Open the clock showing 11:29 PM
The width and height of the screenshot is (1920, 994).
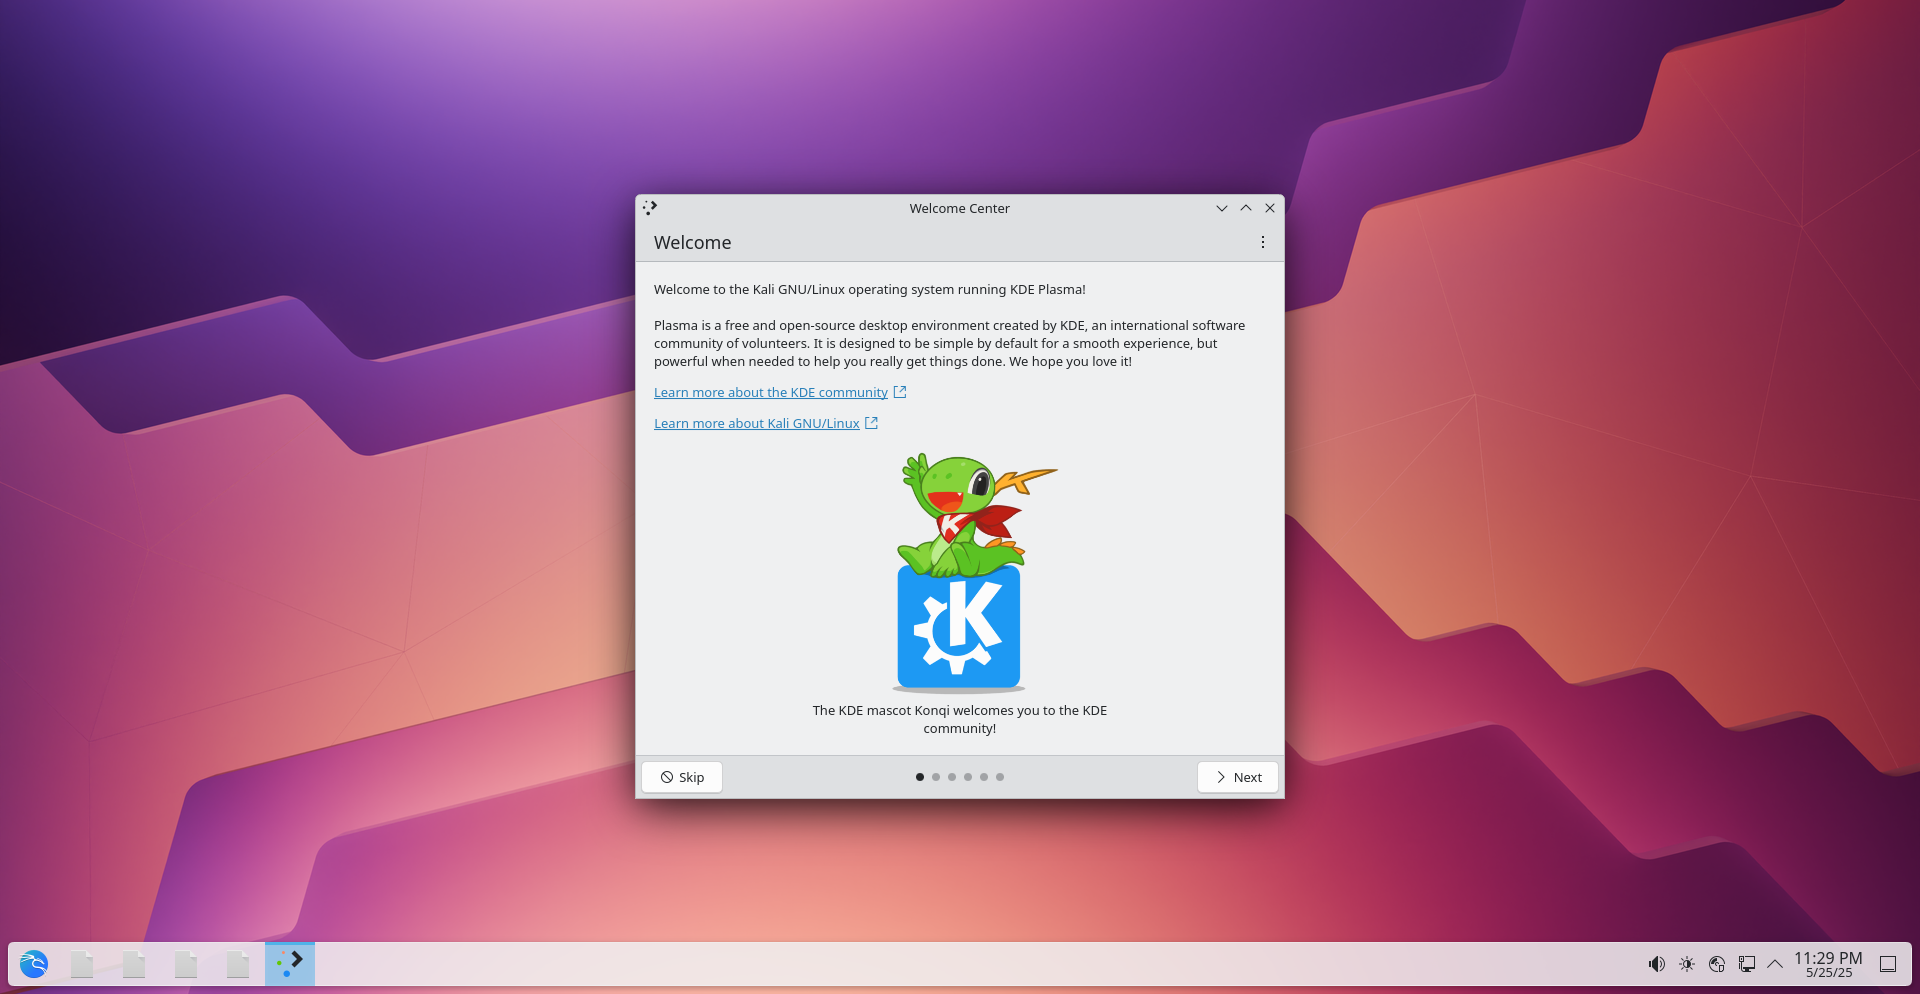pyautogui.click(x=1828, y=964)
